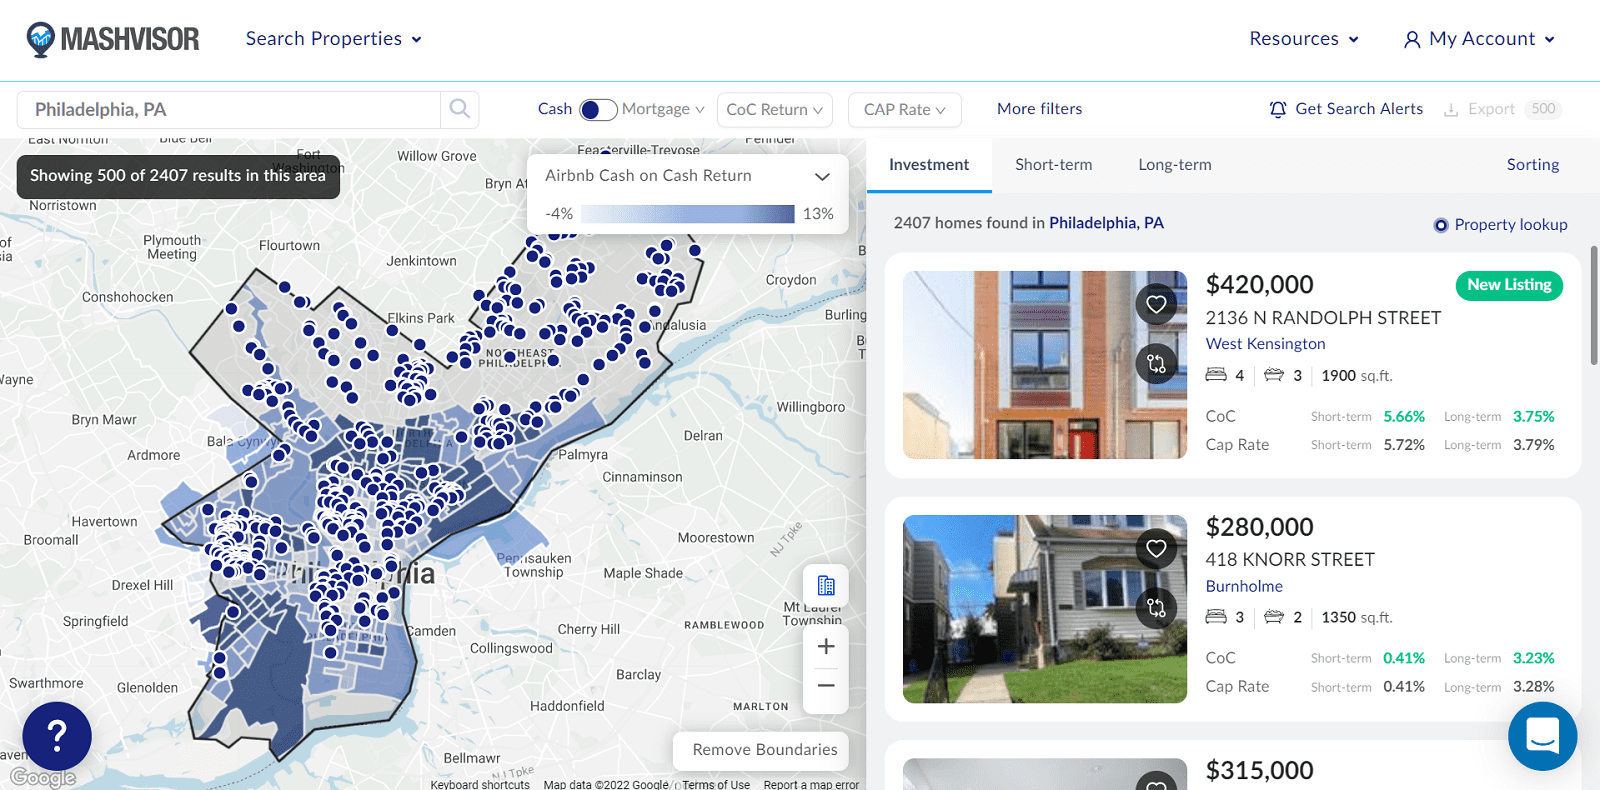The width and height of the screenshot is (1600, 790).
Task: Open Search Properties dropdown menu
Action: click(x=334, y=39)
